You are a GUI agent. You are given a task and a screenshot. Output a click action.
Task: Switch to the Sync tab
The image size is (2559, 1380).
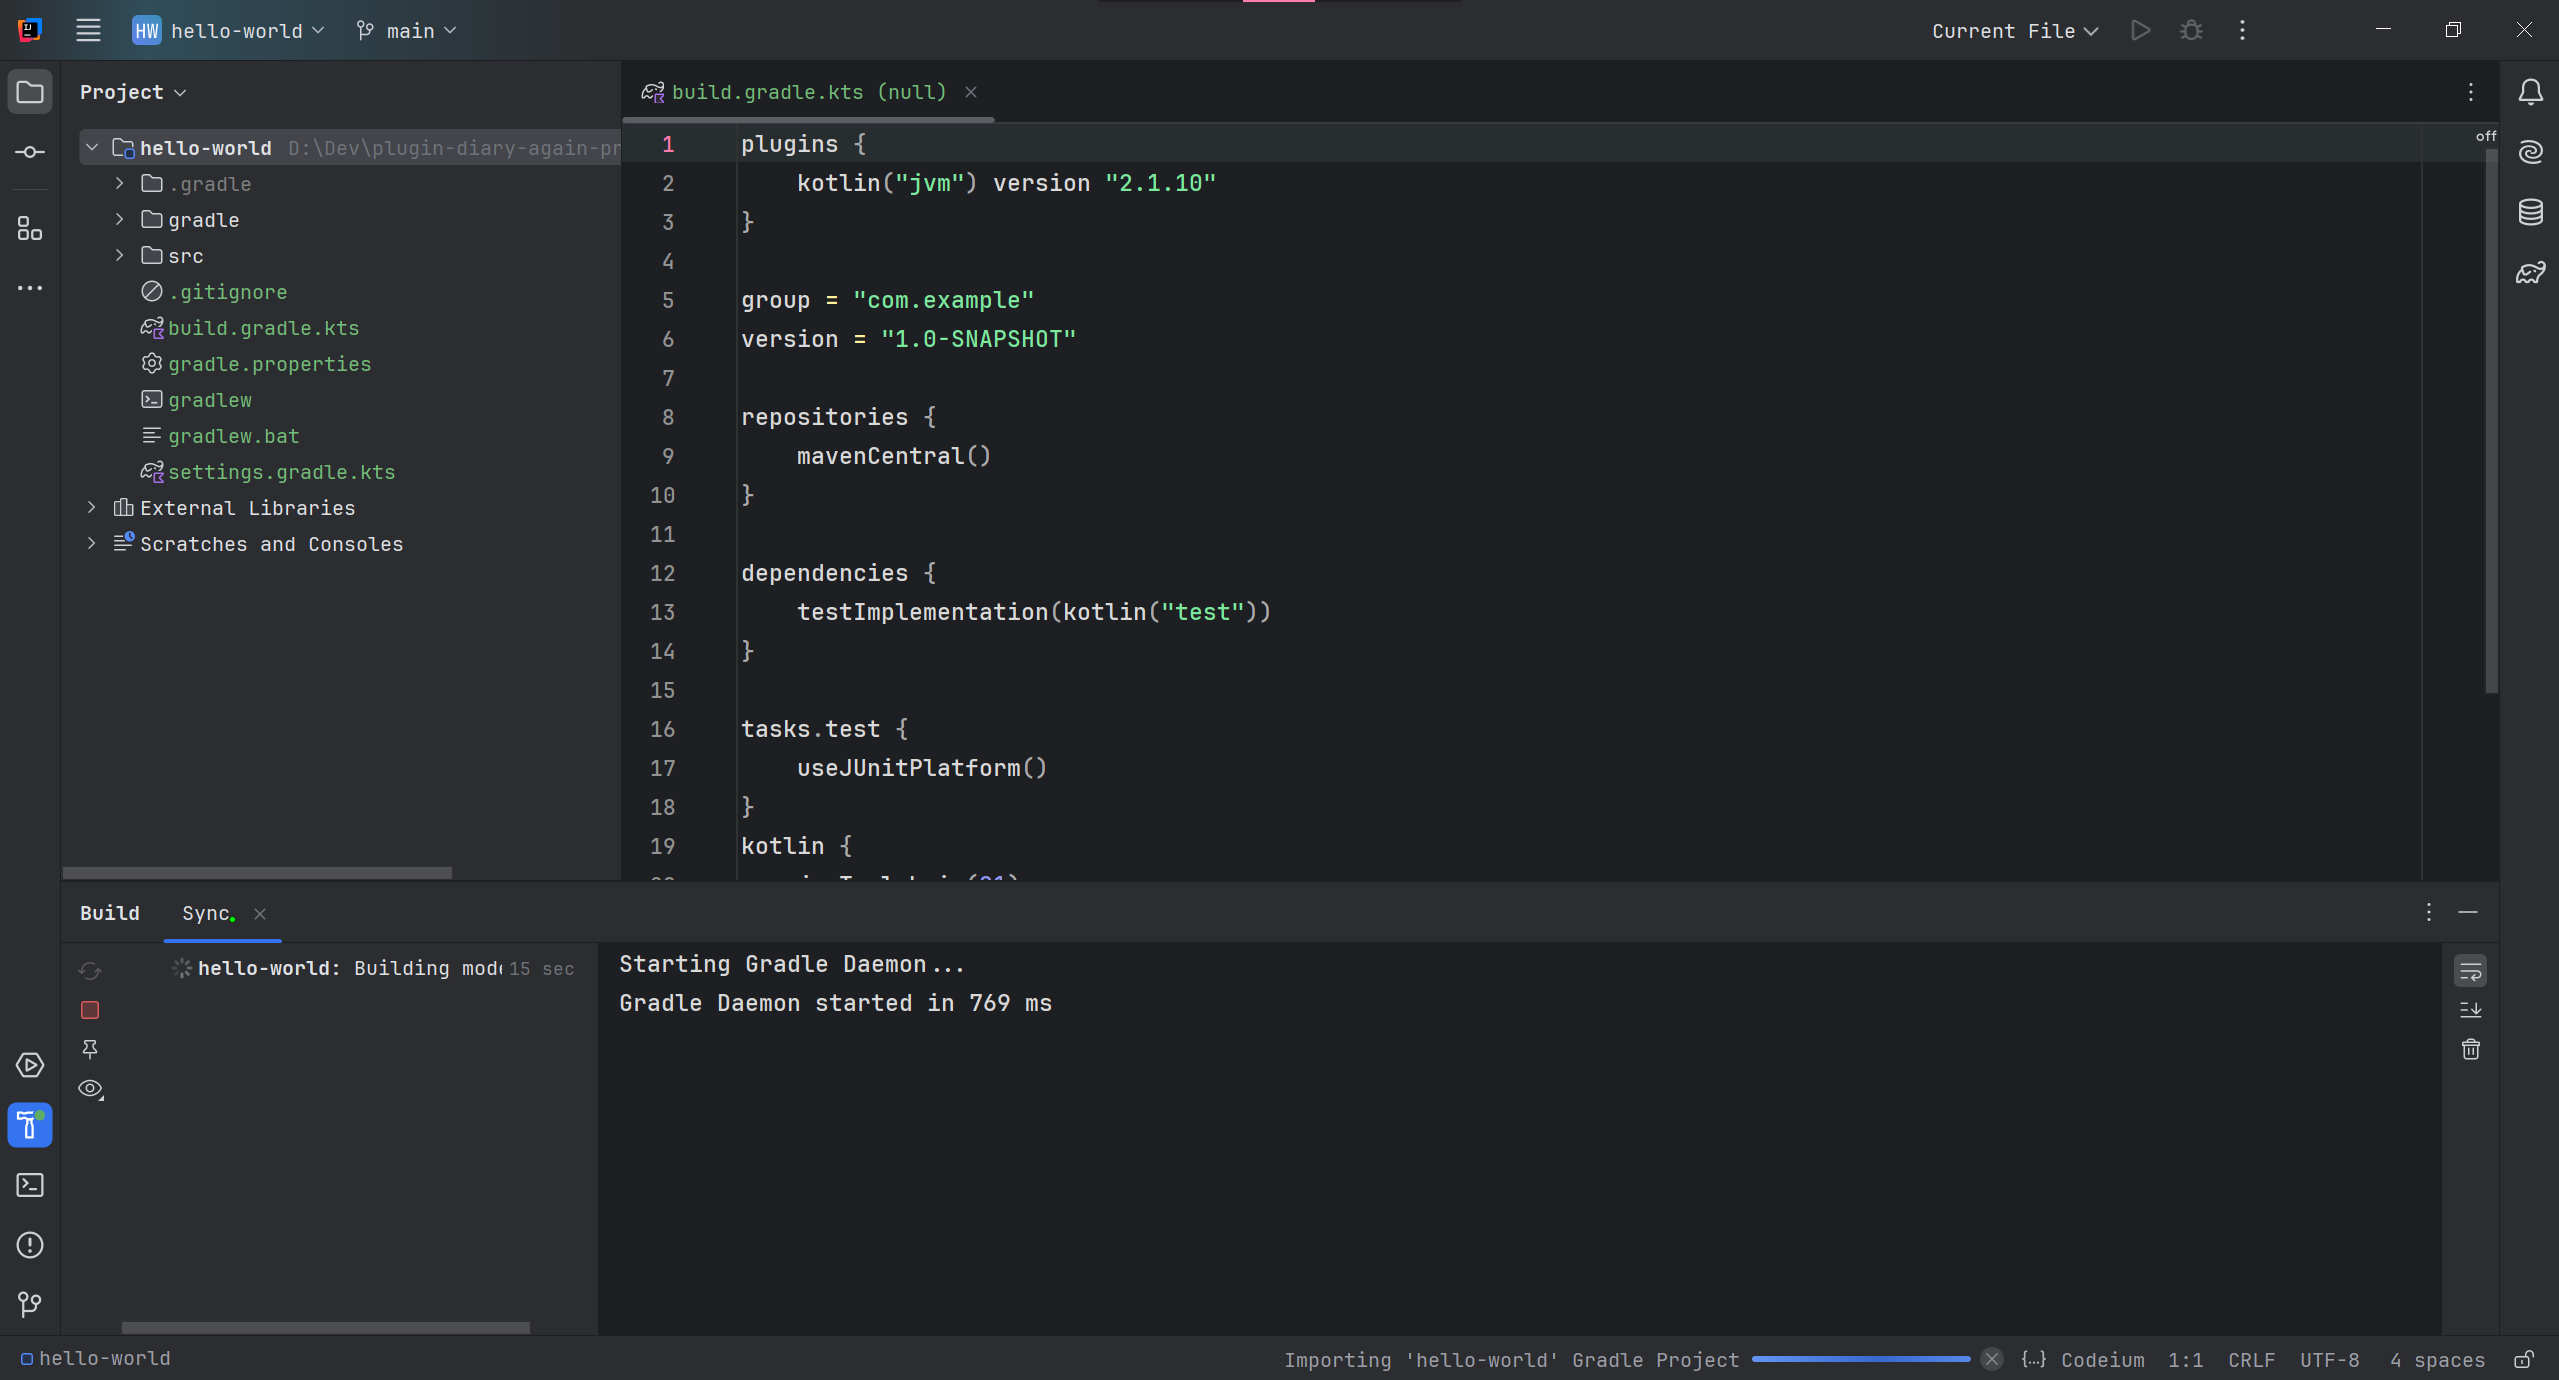point(207,913)
